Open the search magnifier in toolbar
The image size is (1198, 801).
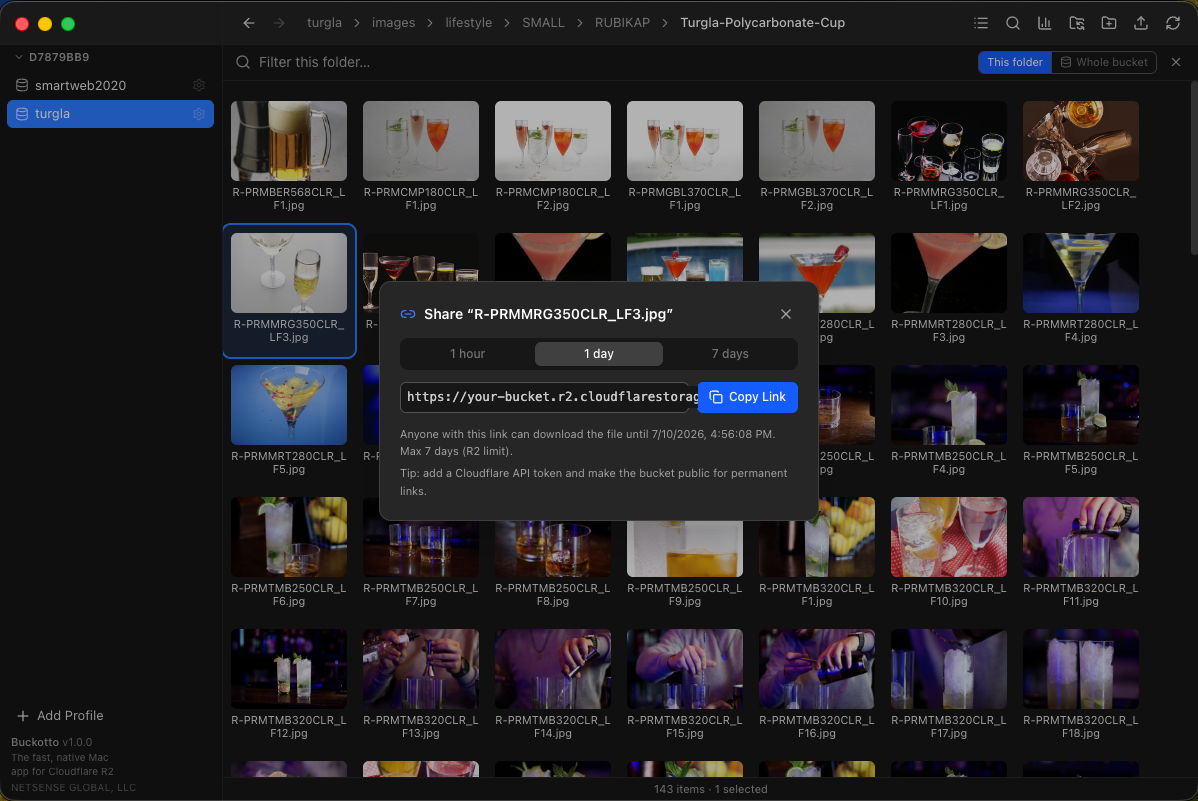pyautogui.click(x=1012, y=23)
